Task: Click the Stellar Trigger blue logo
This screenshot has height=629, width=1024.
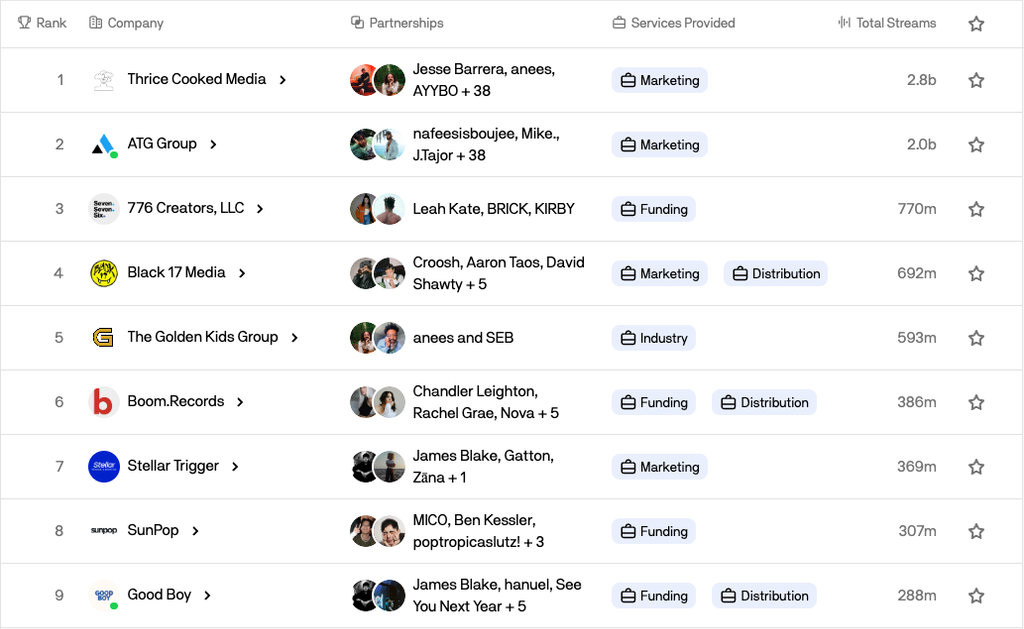Action: click(x=104, y=466)
